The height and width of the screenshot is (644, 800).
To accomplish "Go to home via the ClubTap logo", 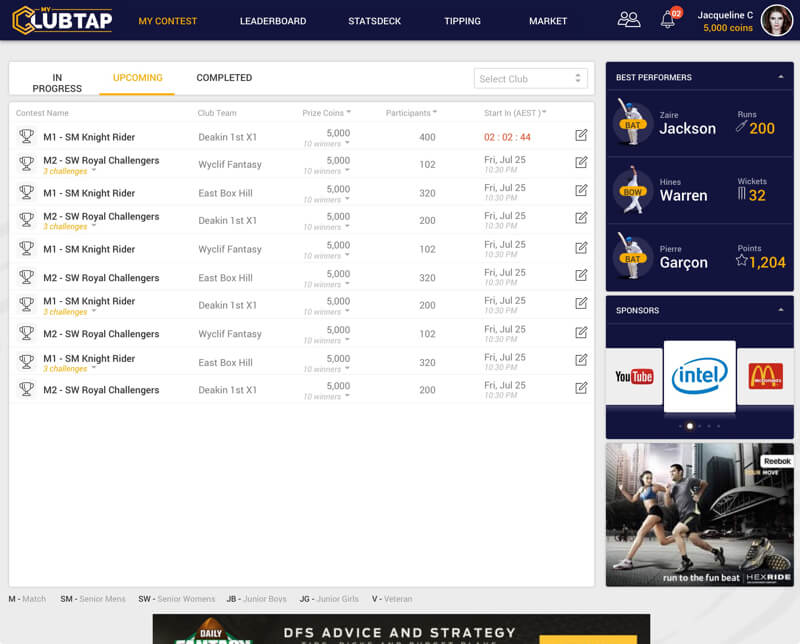I will coord(62,20).
